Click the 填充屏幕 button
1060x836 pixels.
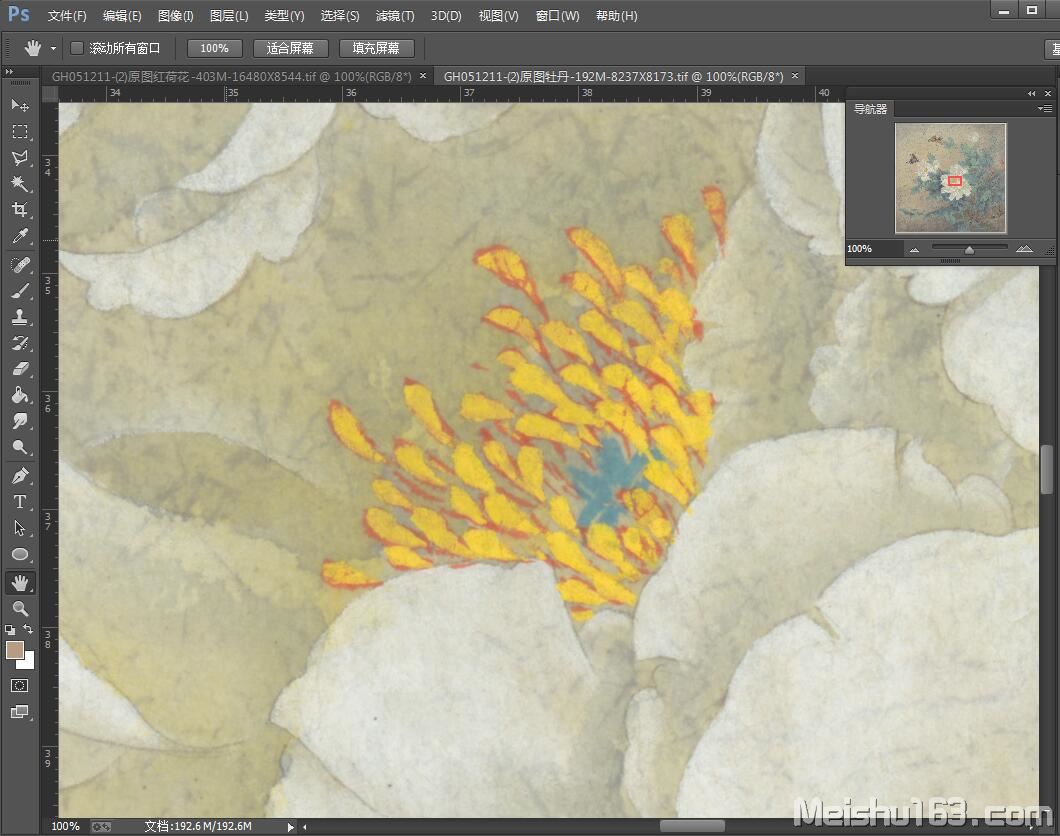[376, 48]
